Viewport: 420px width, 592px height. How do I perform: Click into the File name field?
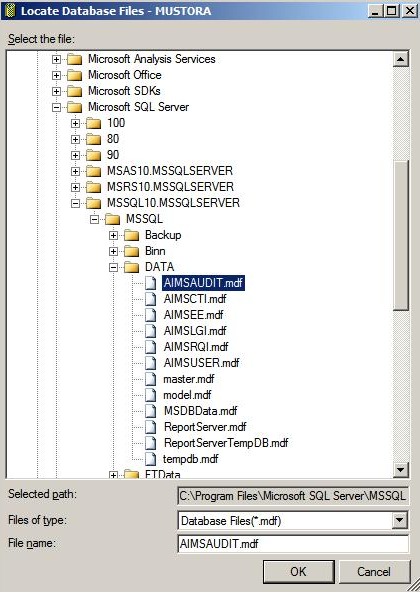point(293,544)
